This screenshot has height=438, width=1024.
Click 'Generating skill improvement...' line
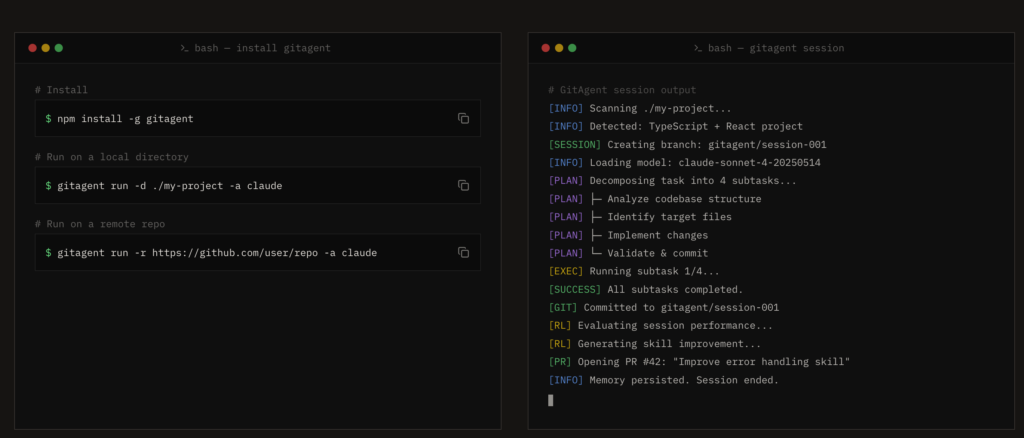tap(669, 343)
